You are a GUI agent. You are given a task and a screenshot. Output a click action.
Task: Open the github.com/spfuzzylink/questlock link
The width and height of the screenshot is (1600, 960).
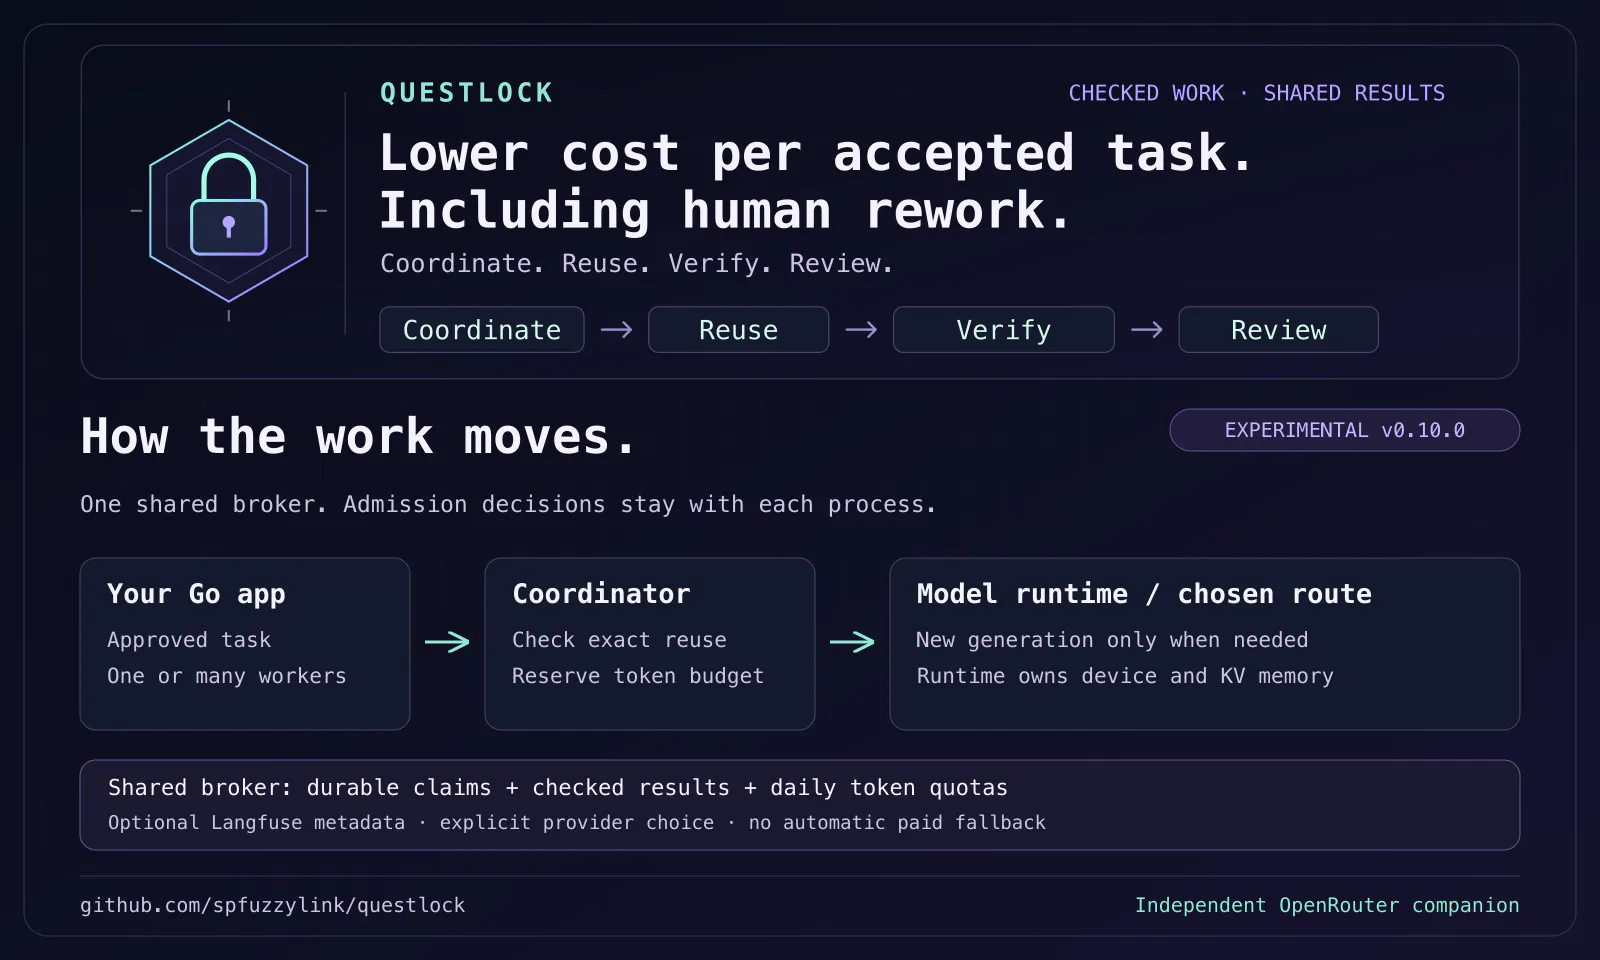pos(273,905)
